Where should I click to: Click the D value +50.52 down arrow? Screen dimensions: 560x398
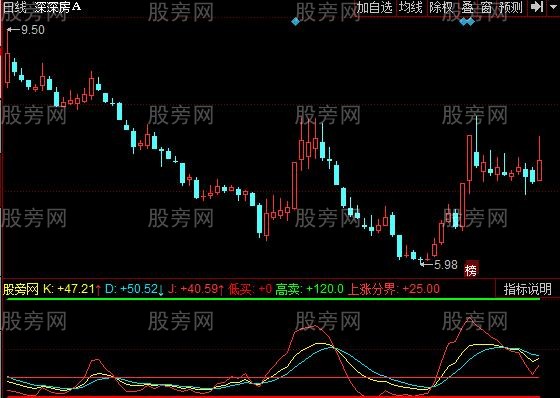pyautogui.click(x=161, y=290)
